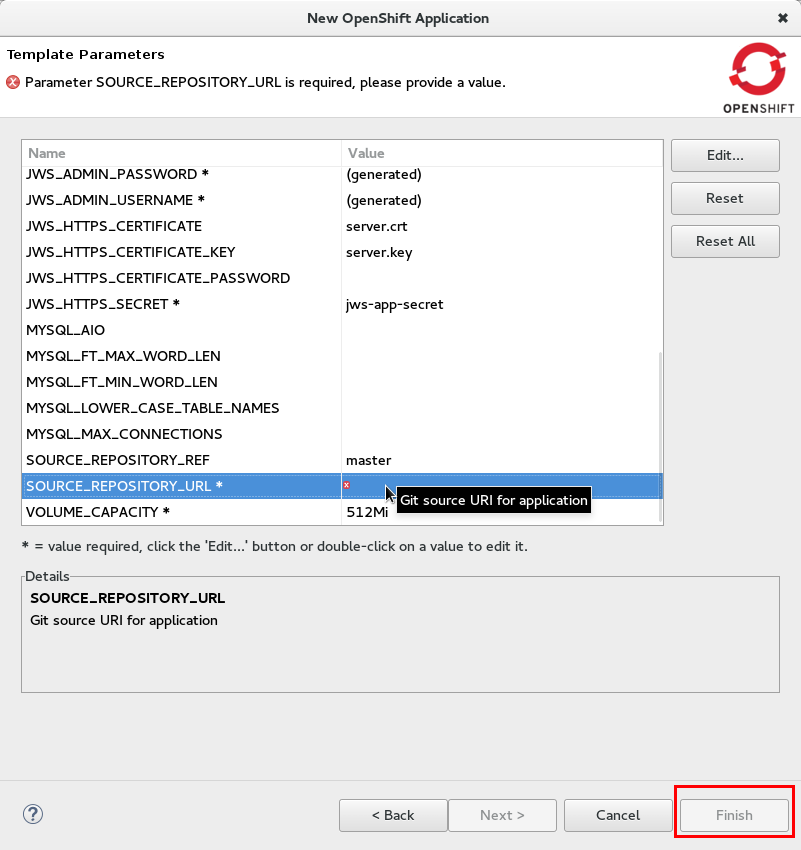Image resolution: width=801 pixels, height=850 pixels.
Task: Select the JWS_HTTPS_CERTIFICATE row
Action: coord(342,227)
